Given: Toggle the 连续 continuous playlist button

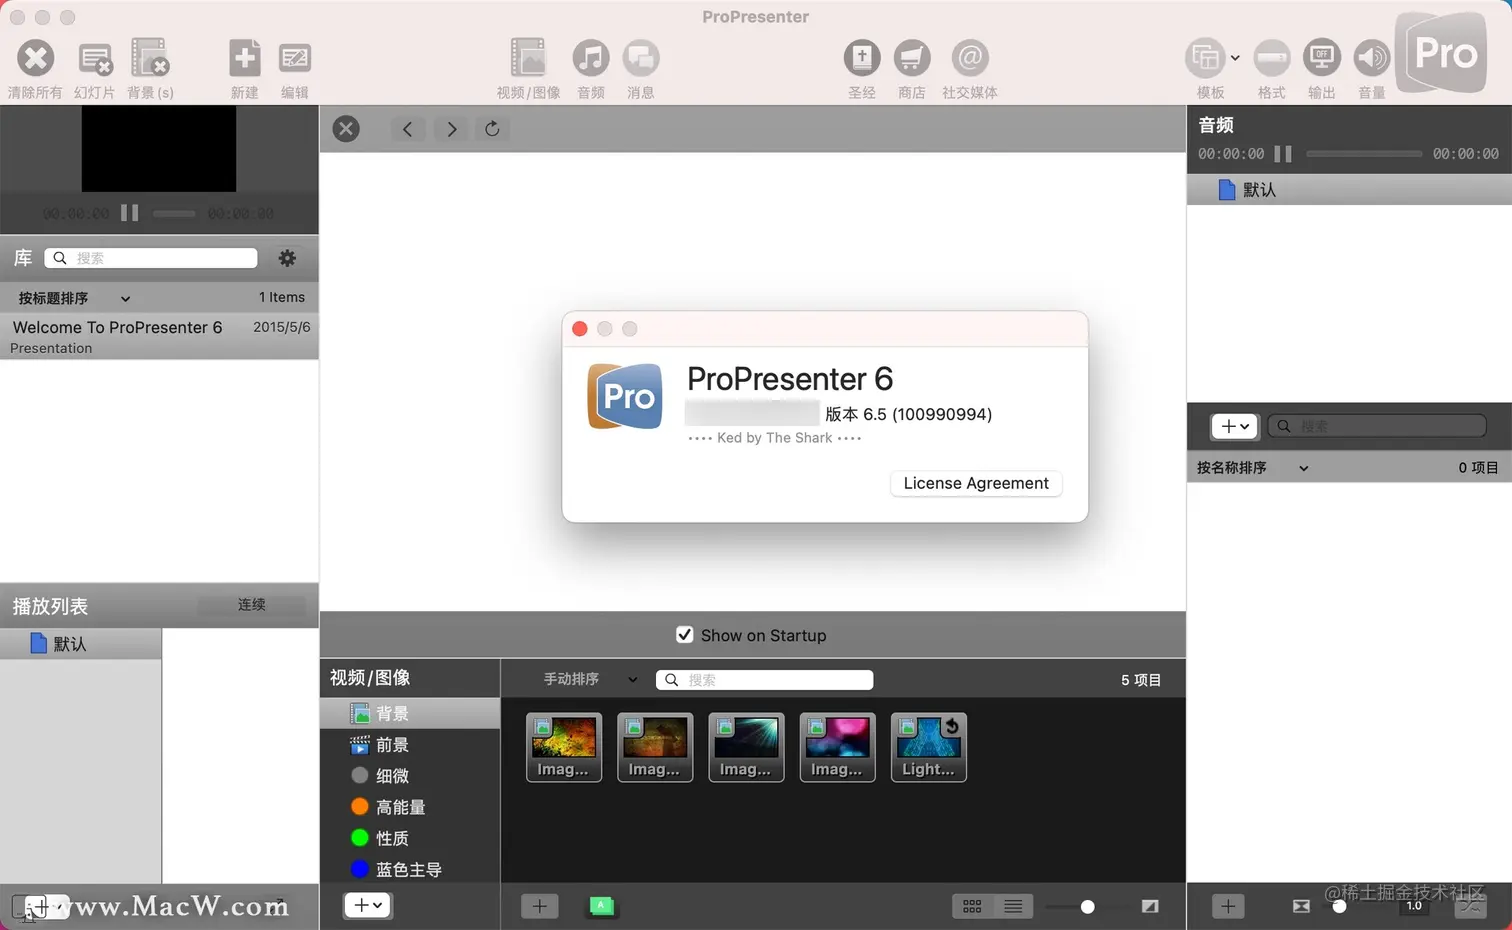Looking at the screenshot, I should point(252,605).
